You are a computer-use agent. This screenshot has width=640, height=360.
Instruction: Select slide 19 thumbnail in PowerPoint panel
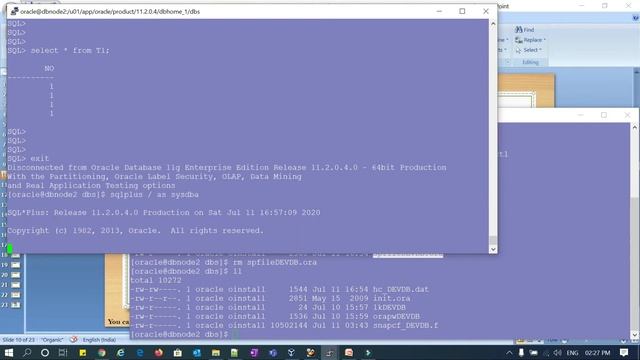pos(16,265)
